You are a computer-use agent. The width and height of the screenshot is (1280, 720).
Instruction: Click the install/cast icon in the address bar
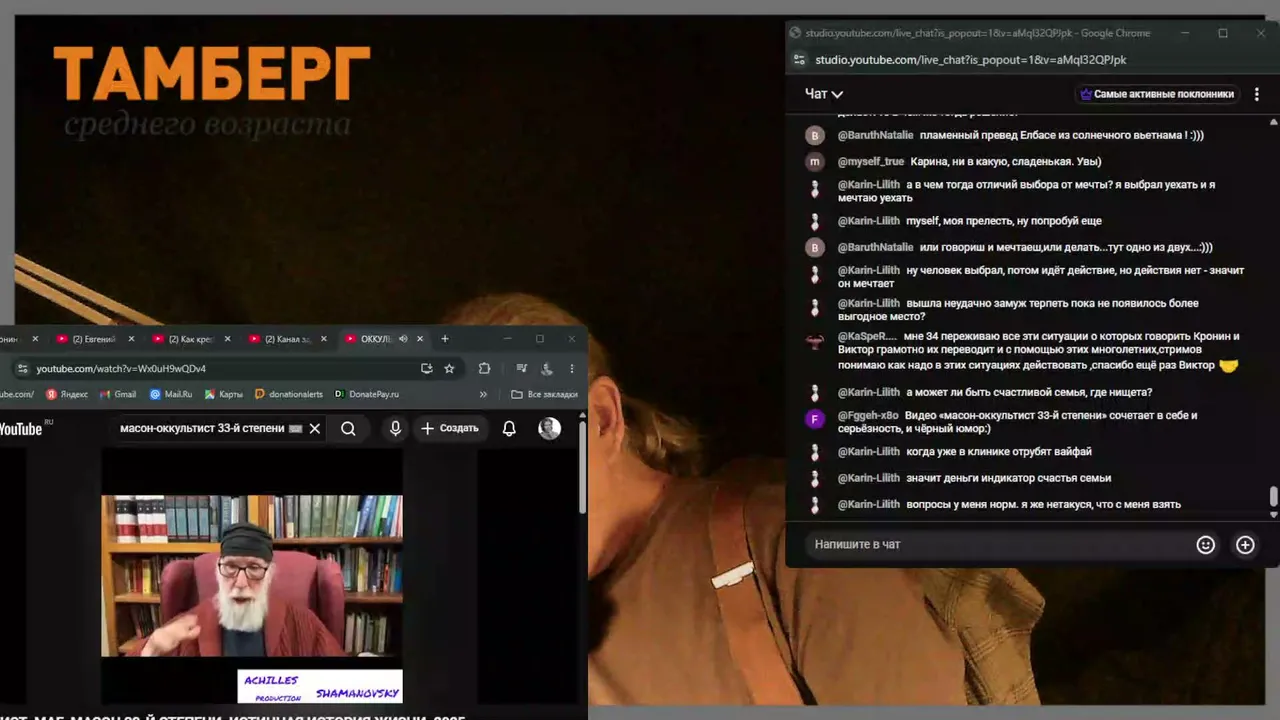427,368
